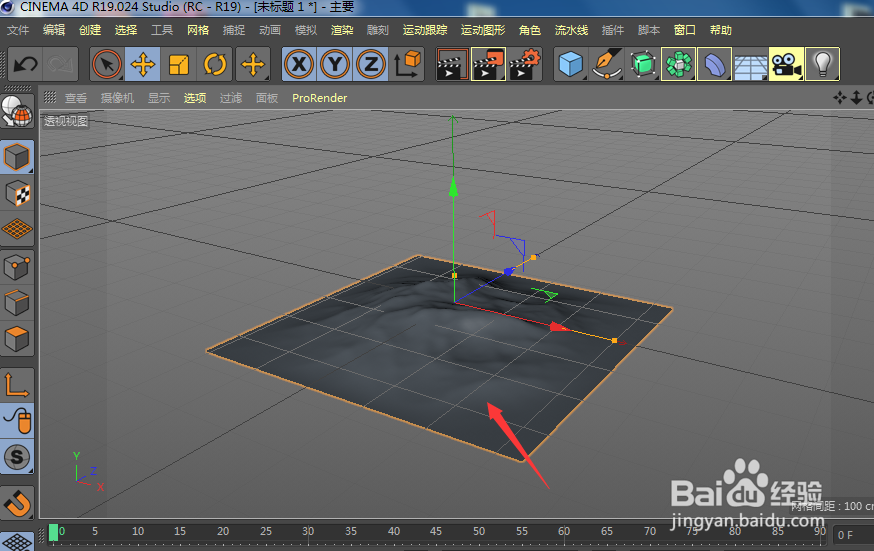The height and width of the screenshot is (551, 874).
Task: Open the Subdivision Surface generators icon
Action: pyautogui.click(x=643, y=65)
